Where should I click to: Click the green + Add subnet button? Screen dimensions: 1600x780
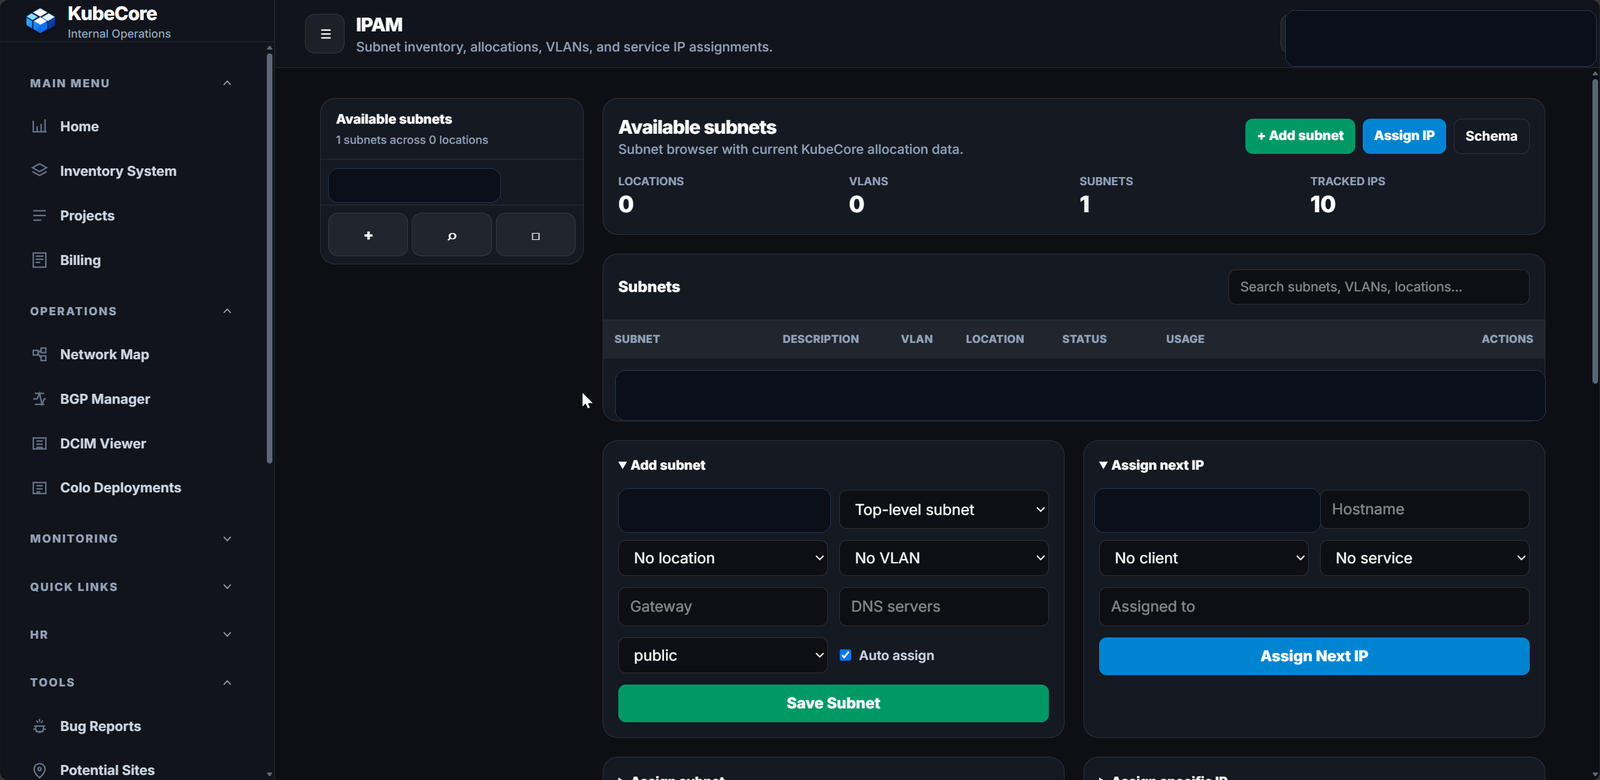pos(1300,136)
